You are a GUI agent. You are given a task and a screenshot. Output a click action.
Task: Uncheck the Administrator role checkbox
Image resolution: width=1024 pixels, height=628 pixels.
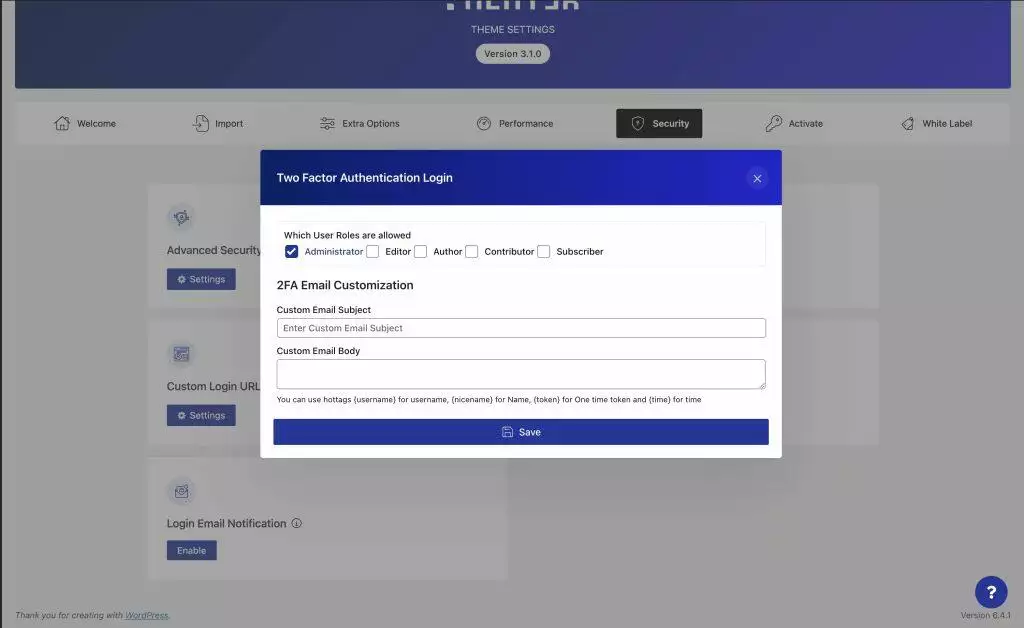292,252
